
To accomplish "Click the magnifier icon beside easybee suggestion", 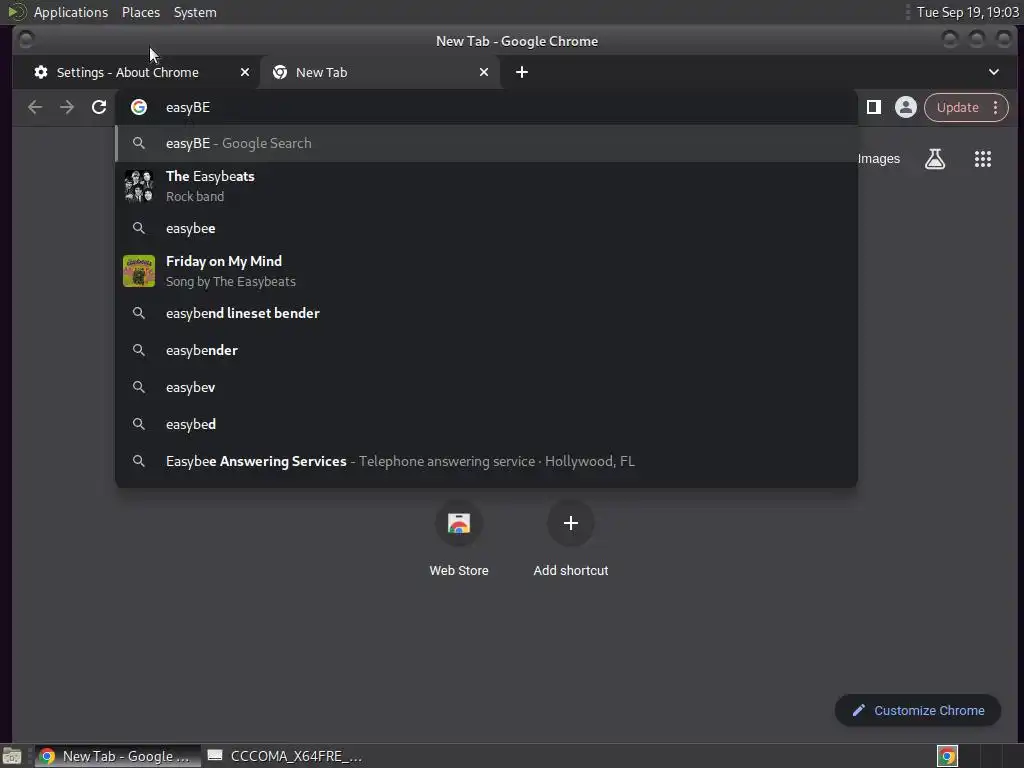I will [138, 228].
